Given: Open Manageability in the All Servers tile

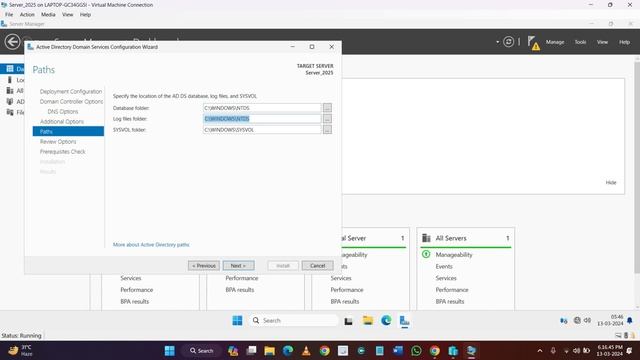Looking at the screenshot, I should (x=453, y=255).
